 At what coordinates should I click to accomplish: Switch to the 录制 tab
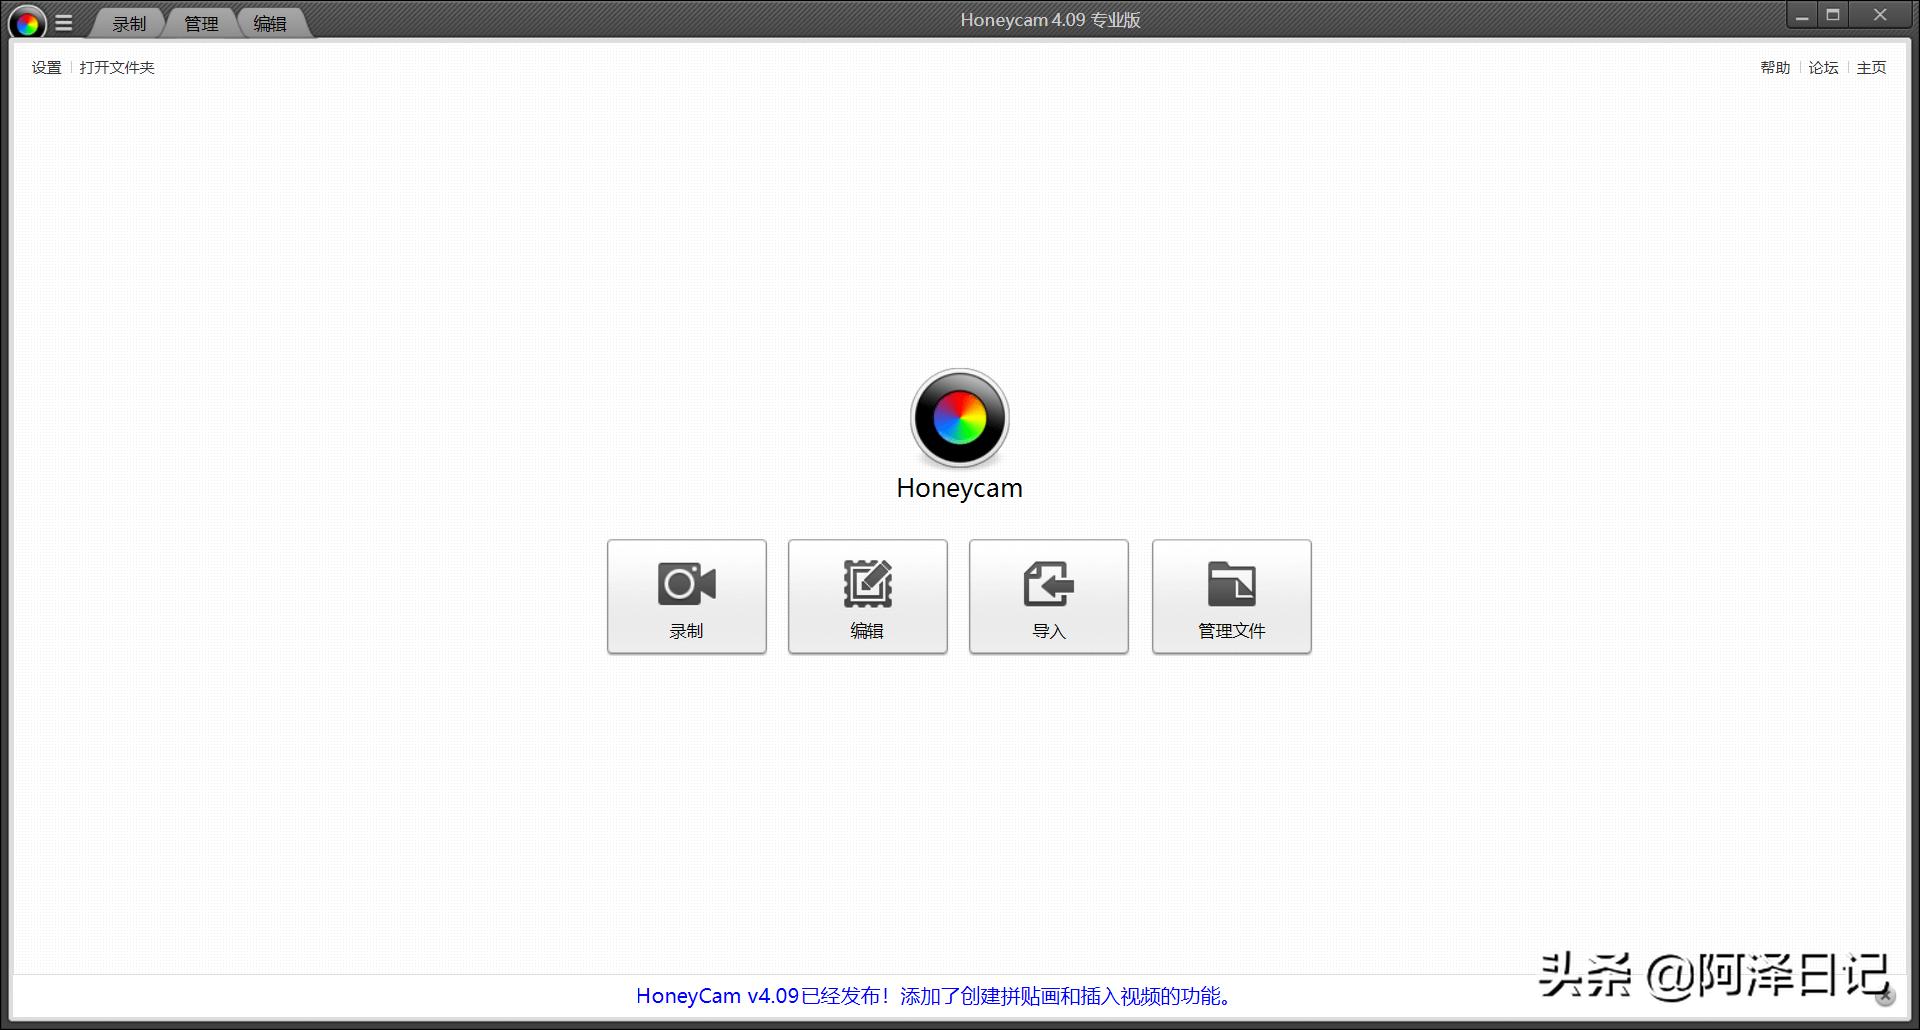pos(129,24)
